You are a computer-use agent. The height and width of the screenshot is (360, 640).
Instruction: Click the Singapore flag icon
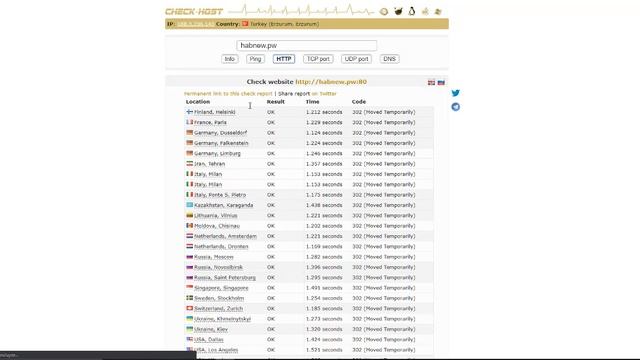(189, 287)
